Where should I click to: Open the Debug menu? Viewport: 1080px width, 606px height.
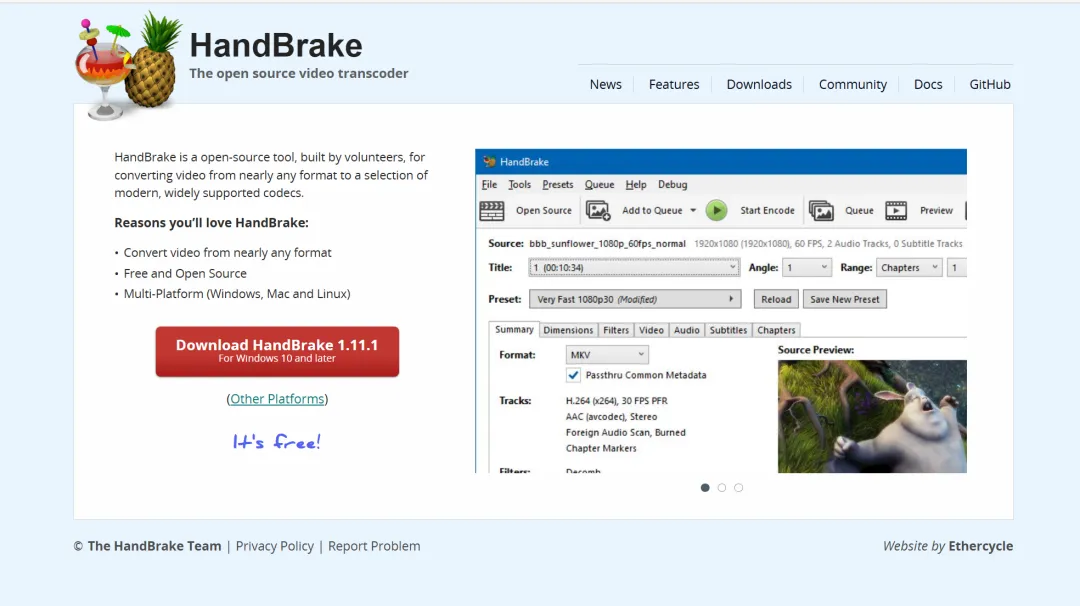click(672, 185)
